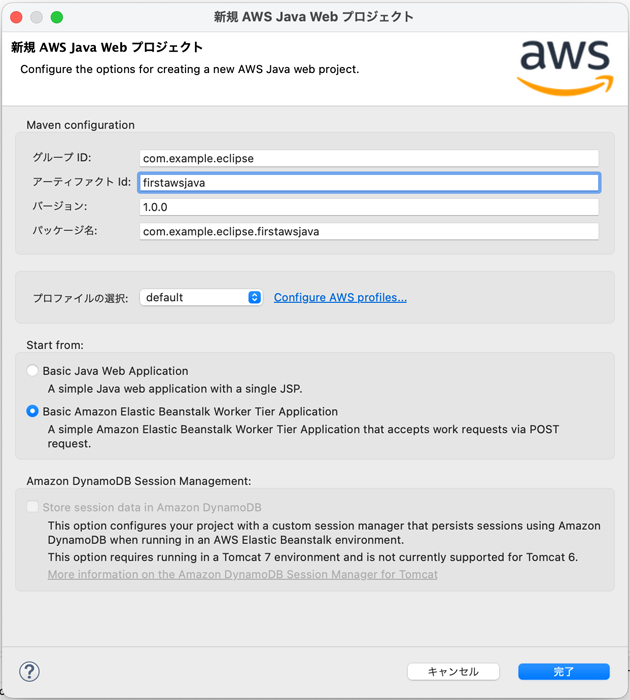Click the キャンセル cancel button
Screen dimensions: 630x700
453,671
